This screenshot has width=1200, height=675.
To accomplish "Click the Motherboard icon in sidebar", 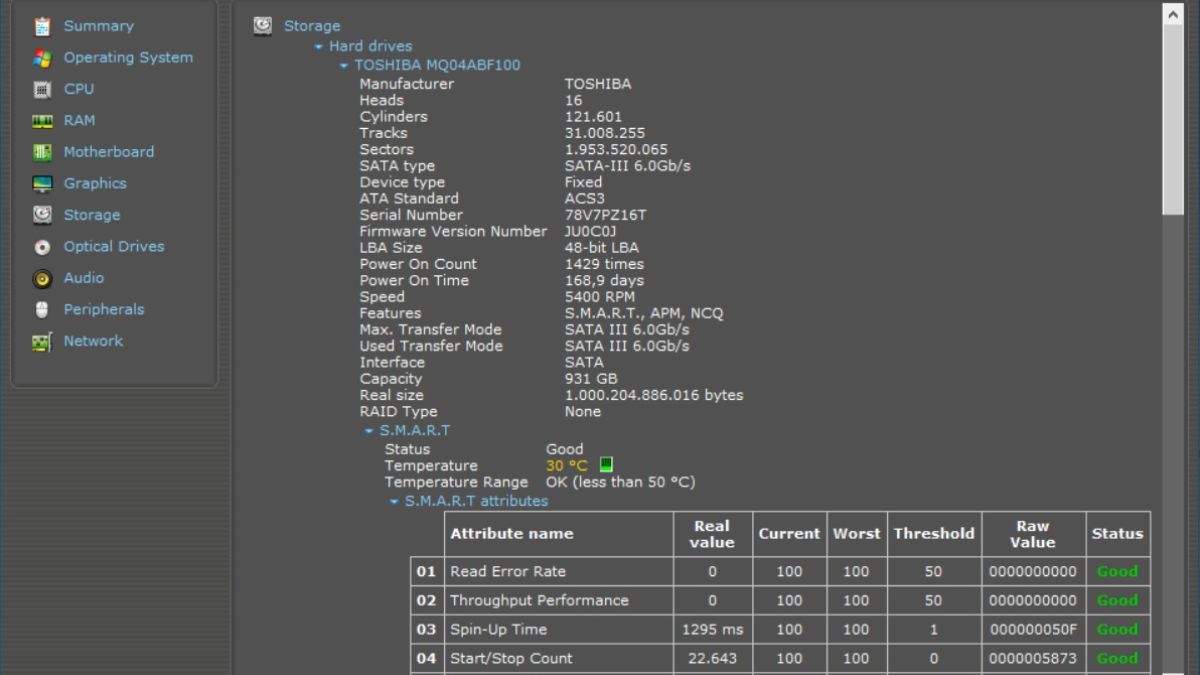I will click(x=42, y=152).
